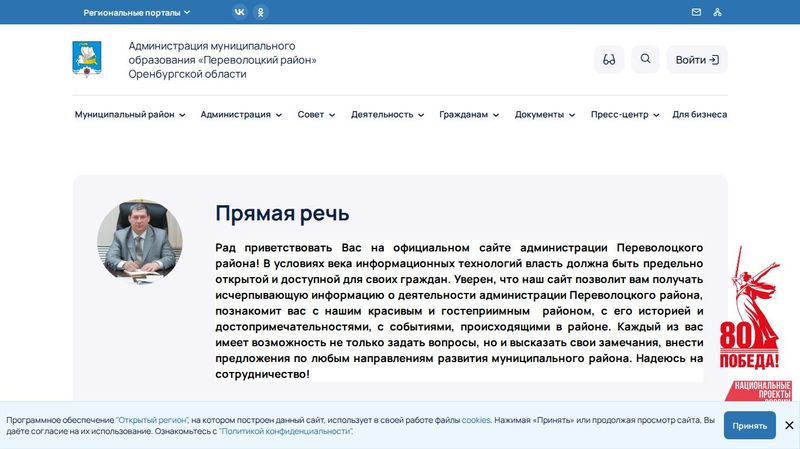Click the Perevolotsky district coat of arms

pos(87,59)
